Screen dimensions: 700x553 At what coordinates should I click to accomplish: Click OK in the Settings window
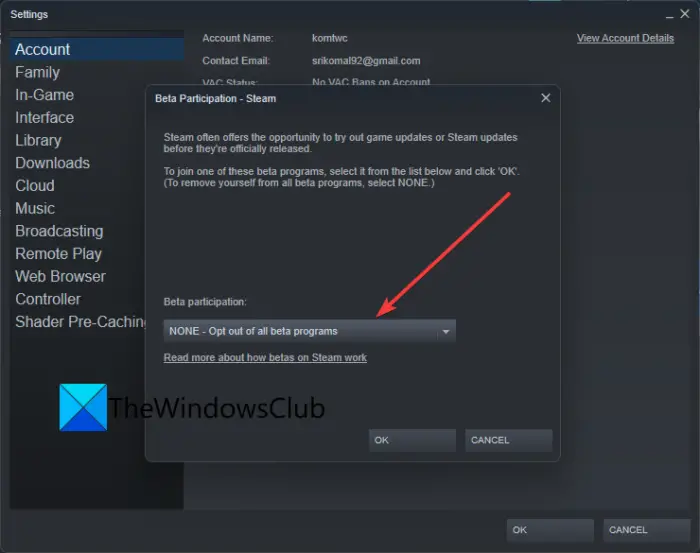(x=550, y=530)
